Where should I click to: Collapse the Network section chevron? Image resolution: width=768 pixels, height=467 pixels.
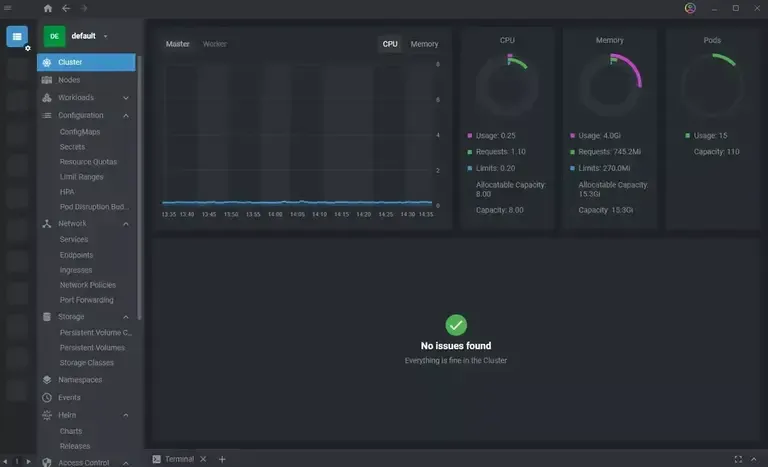(126, 224)
